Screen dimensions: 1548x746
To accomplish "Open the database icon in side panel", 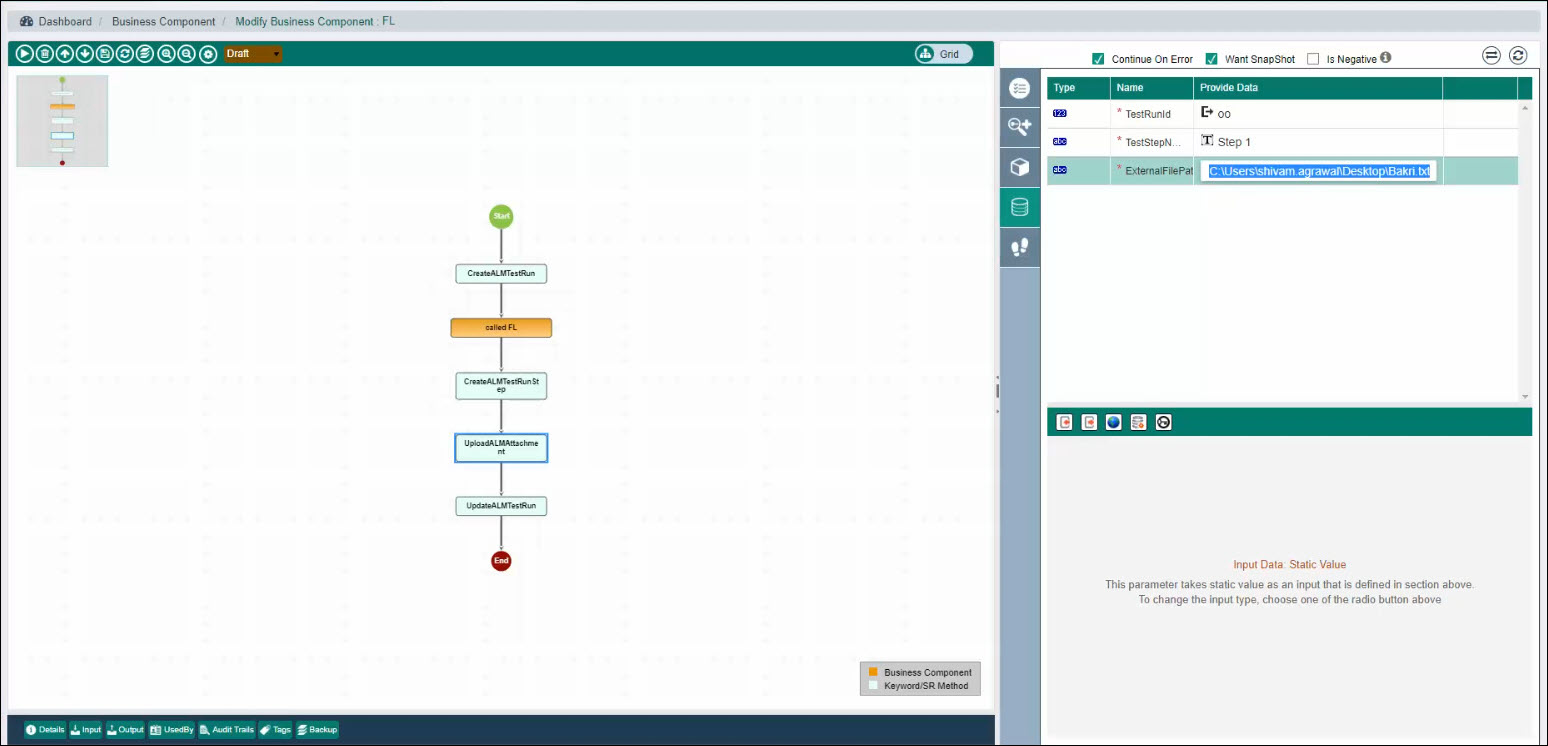I will coord(1019,207).
